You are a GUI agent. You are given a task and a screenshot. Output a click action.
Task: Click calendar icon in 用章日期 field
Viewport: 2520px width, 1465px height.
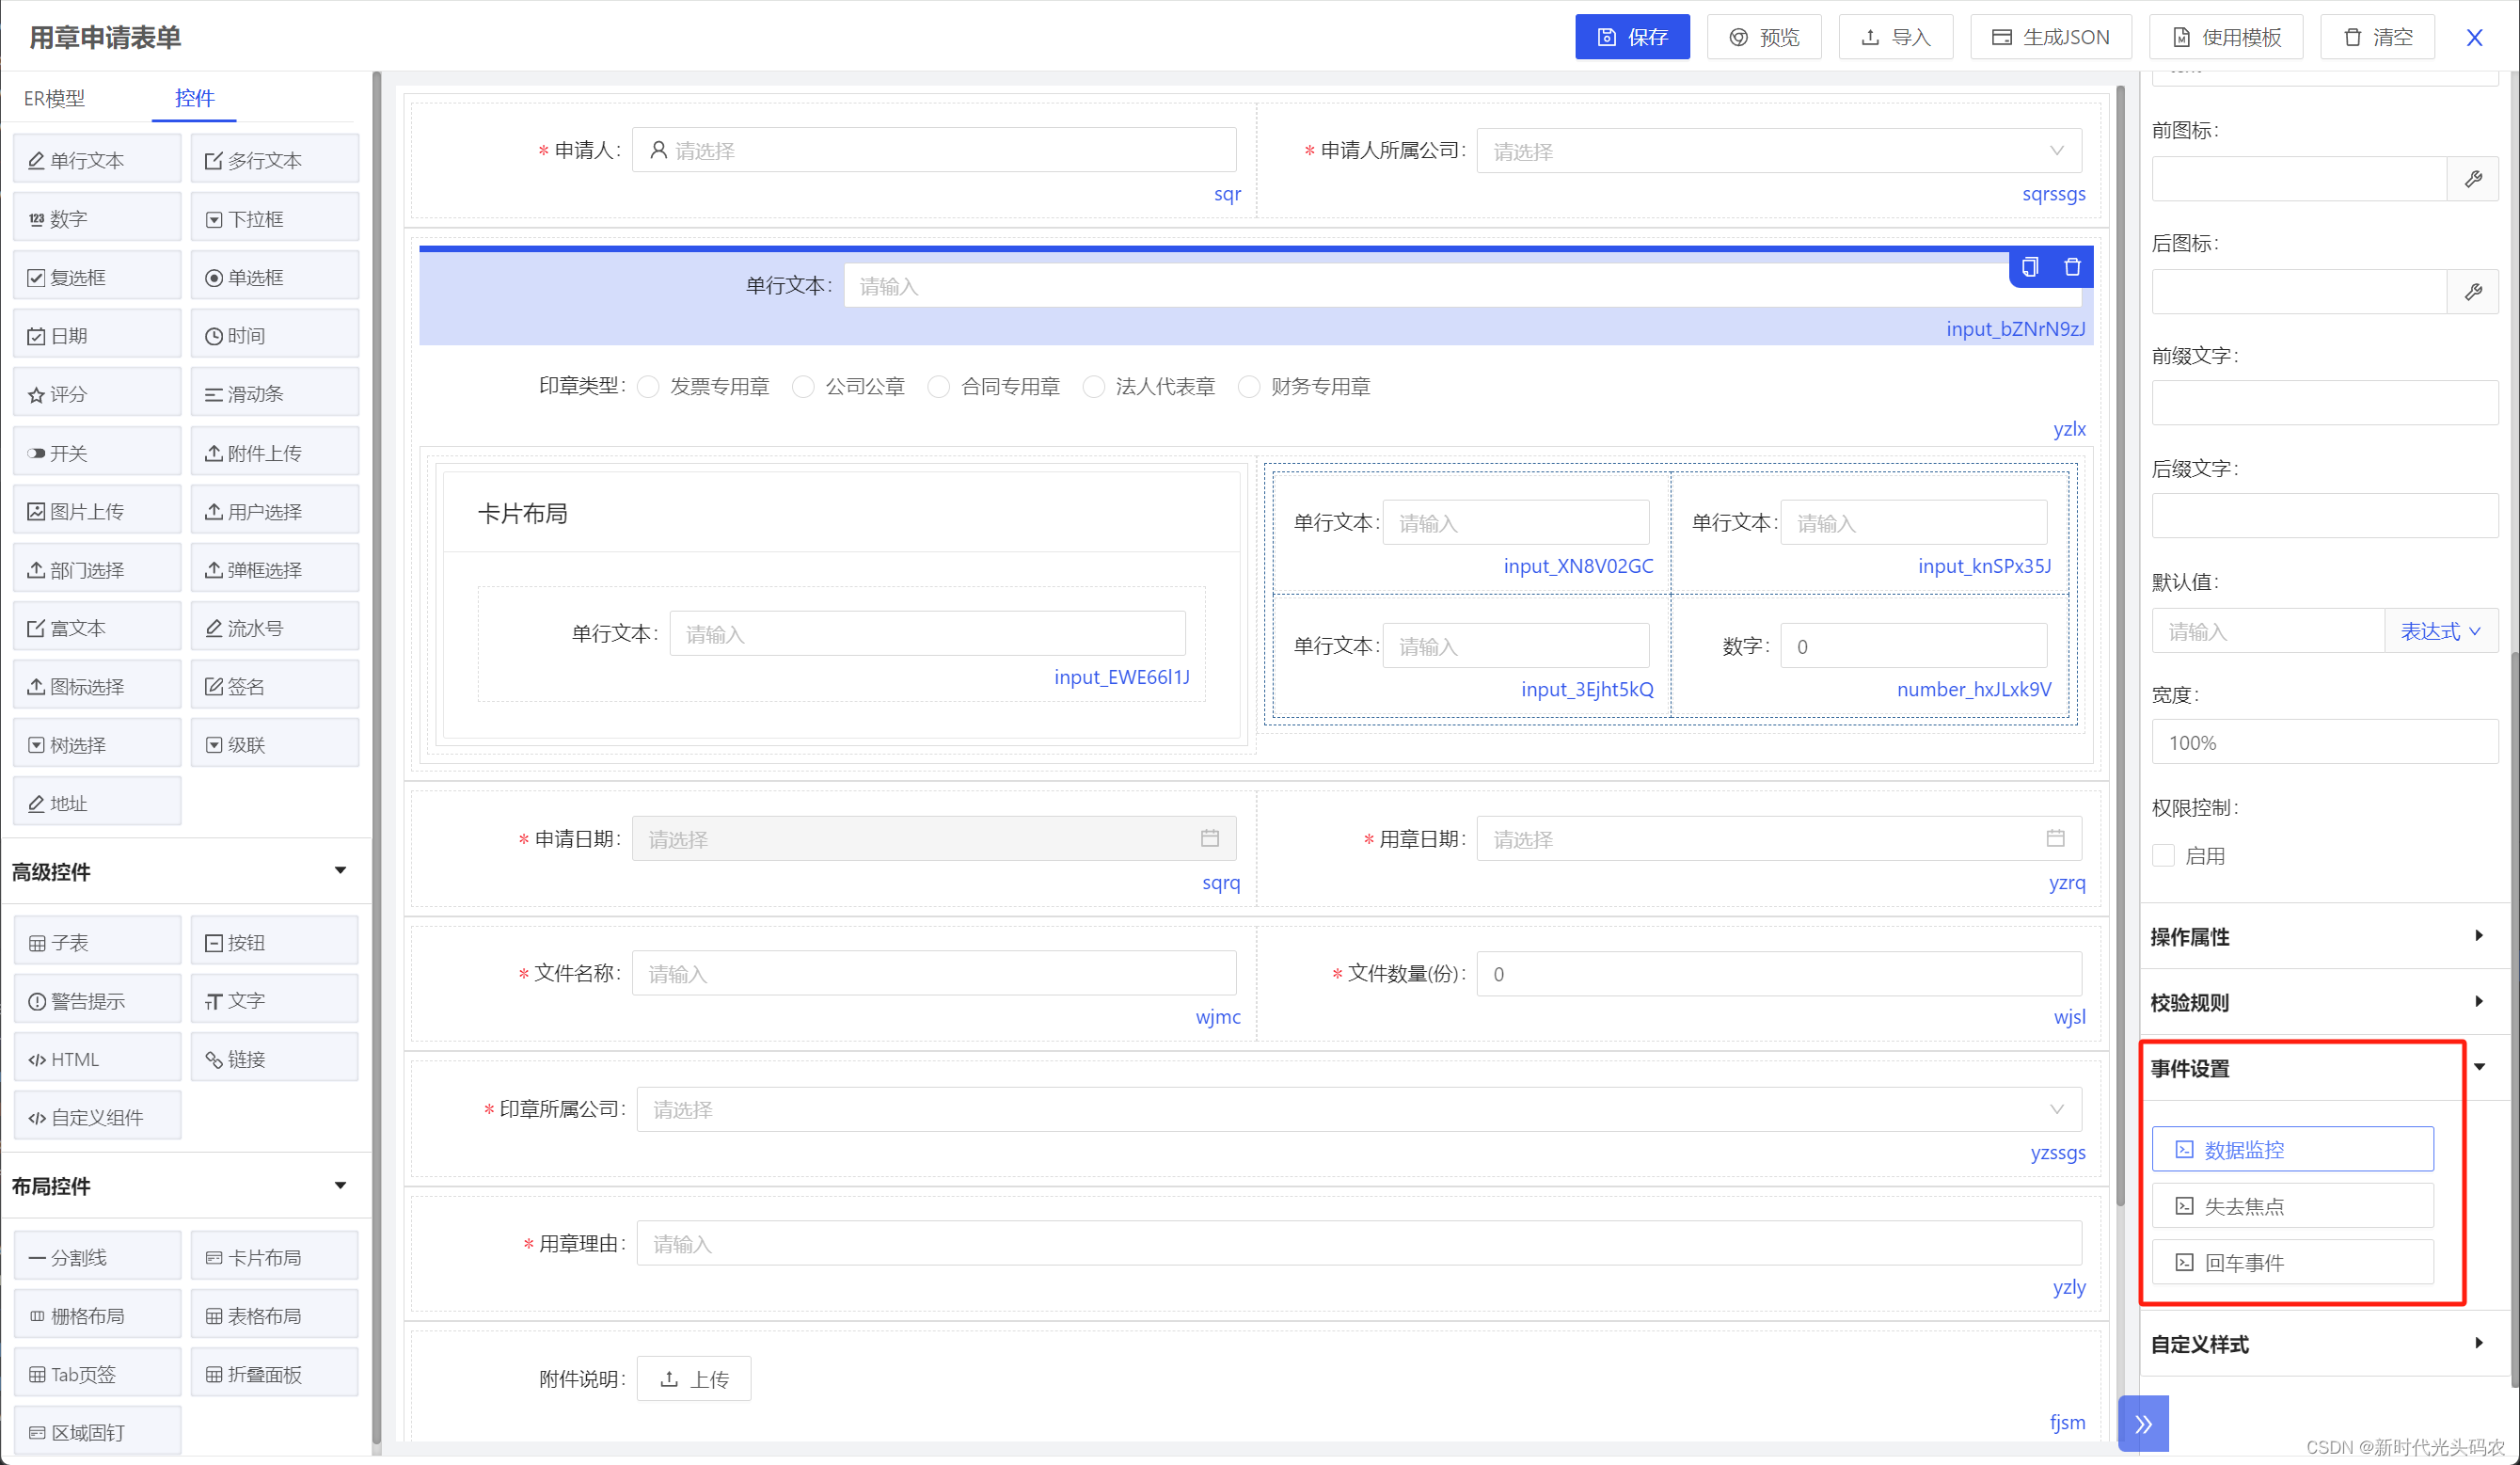coord(2055,838)
